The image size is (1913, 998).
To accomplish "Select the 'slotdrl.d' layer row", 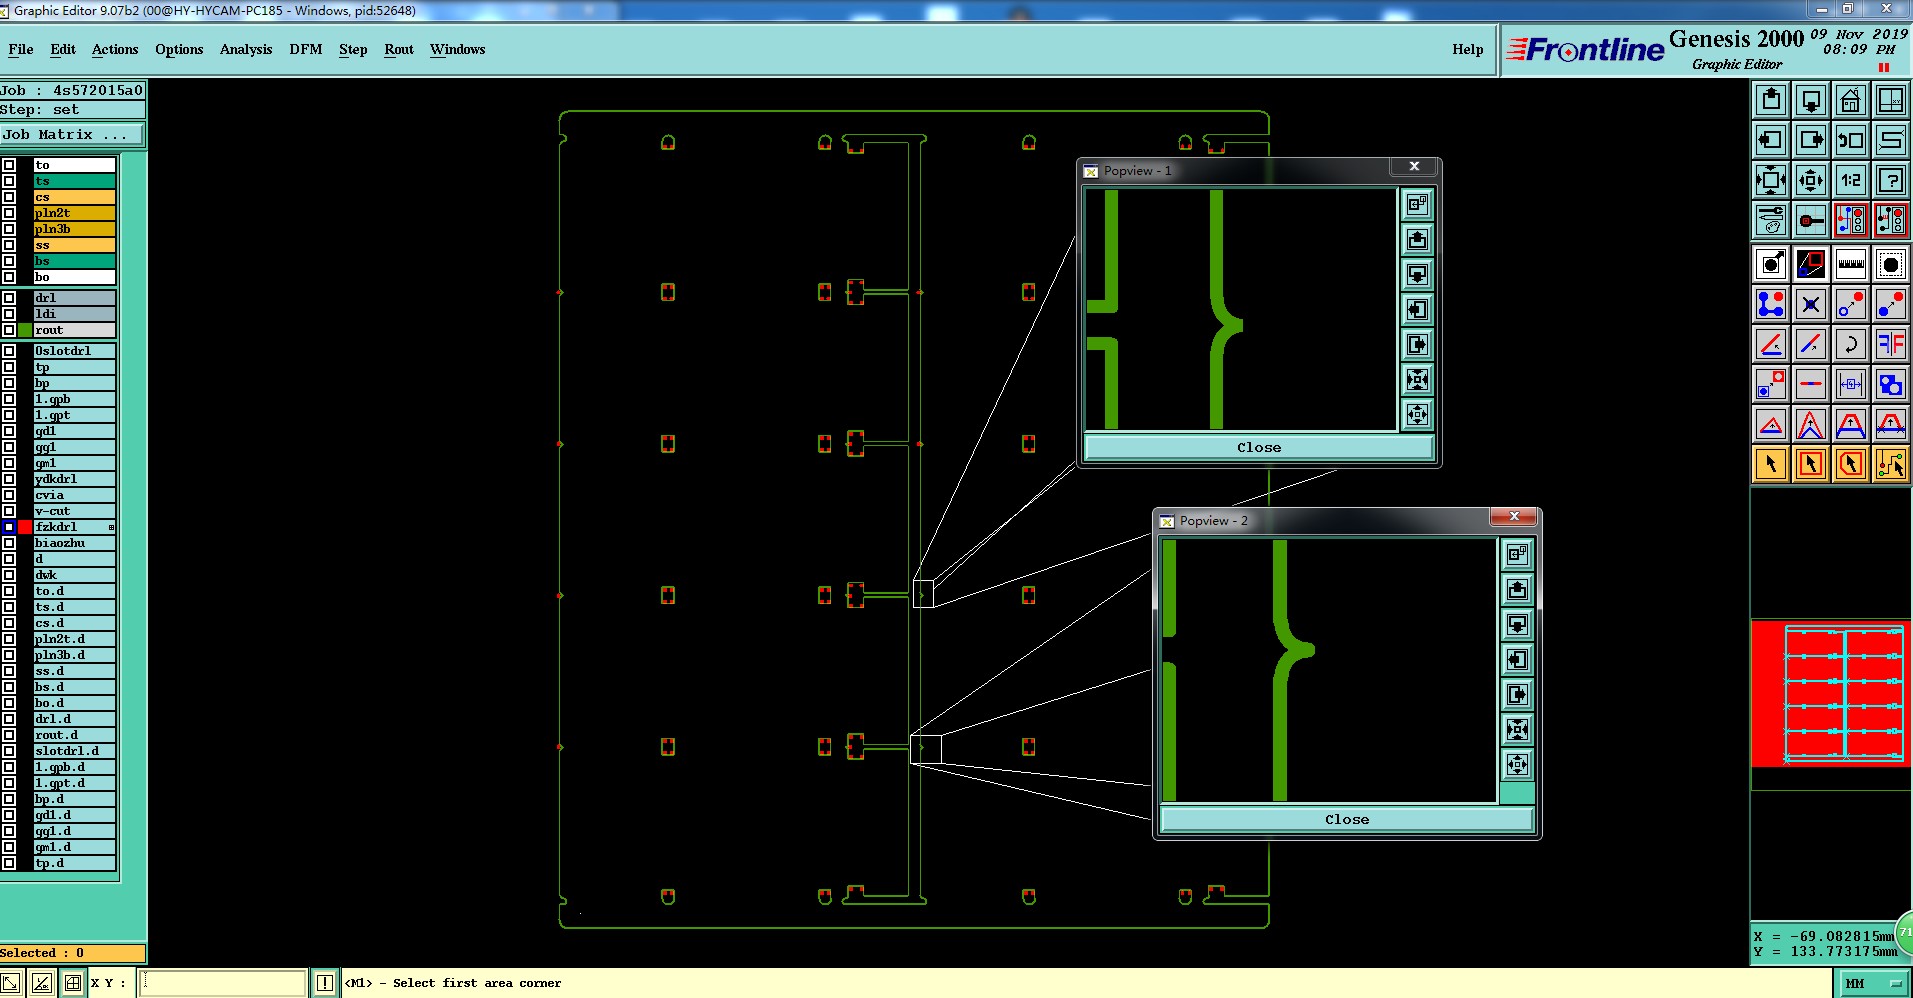I will tap(75, 751).
